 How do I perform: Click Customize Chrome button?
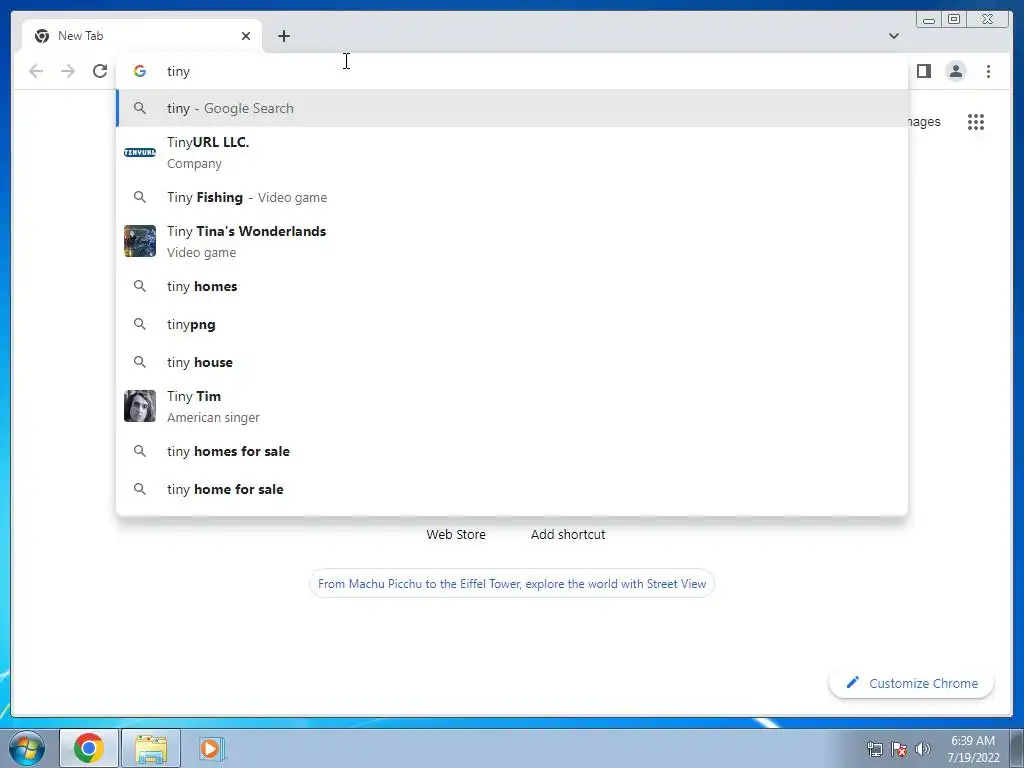(912, 683)
